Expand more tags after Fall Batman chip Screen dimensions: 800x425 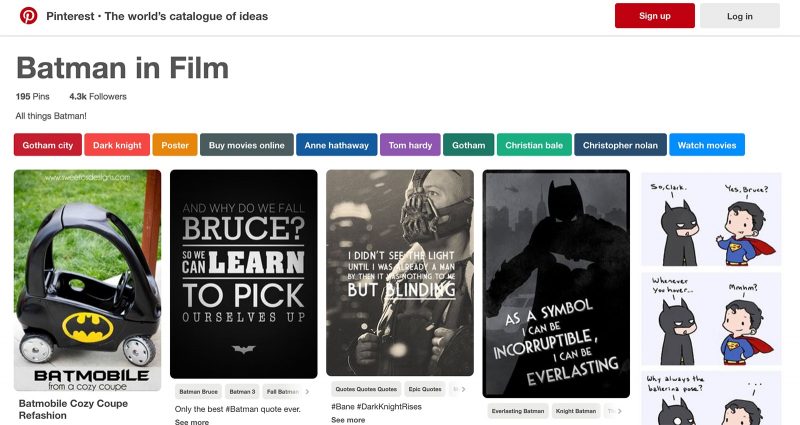307,392
